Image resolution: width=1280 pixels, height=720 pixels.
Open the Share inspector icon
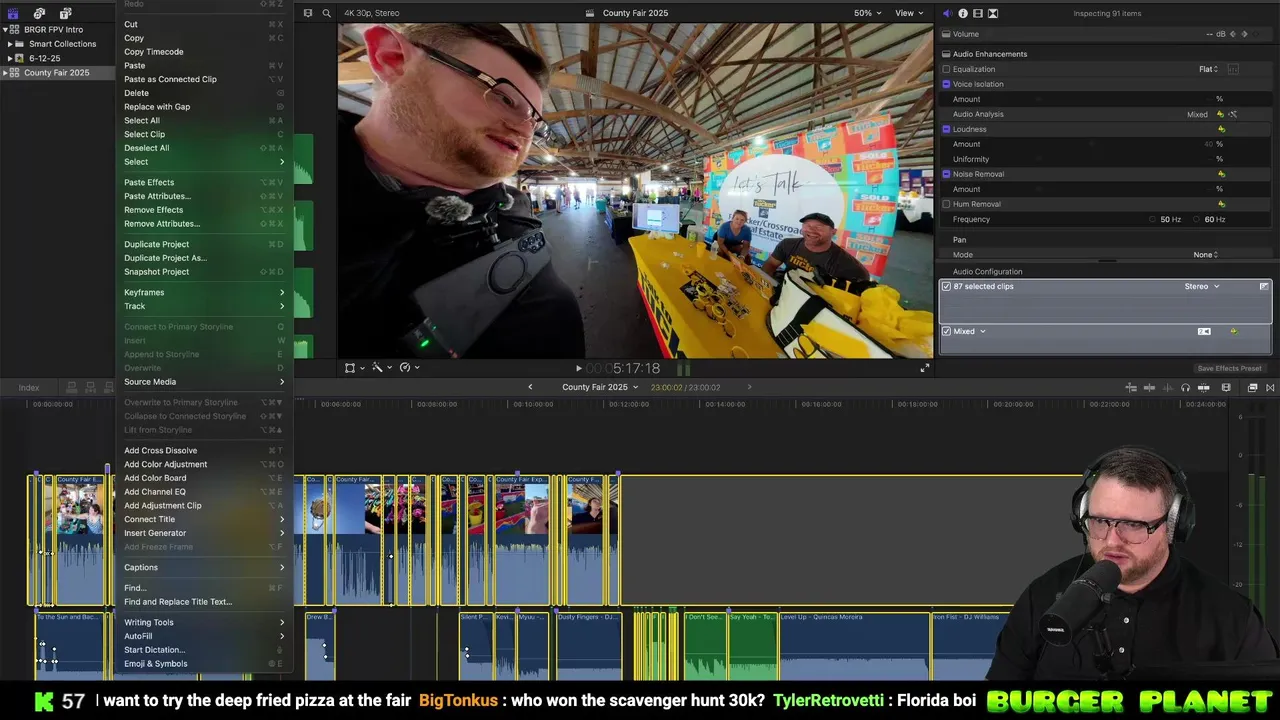pyautogui.click(x=993, y=13)
